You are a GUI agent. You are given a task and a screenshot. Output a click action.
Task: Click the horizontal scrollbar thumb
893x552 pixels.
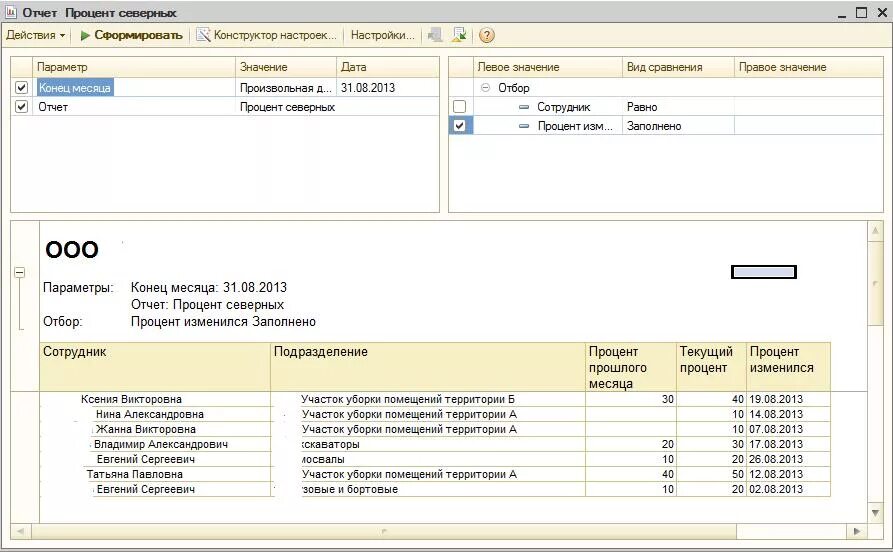click(x=384, y=531)
